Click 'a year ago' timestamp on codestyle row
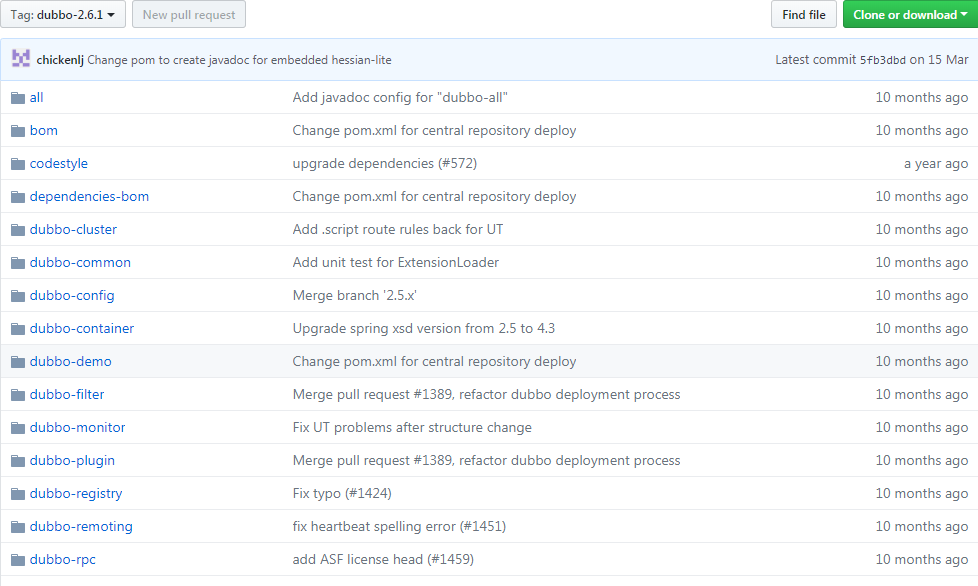978x586 pixels. pos(936,164)
